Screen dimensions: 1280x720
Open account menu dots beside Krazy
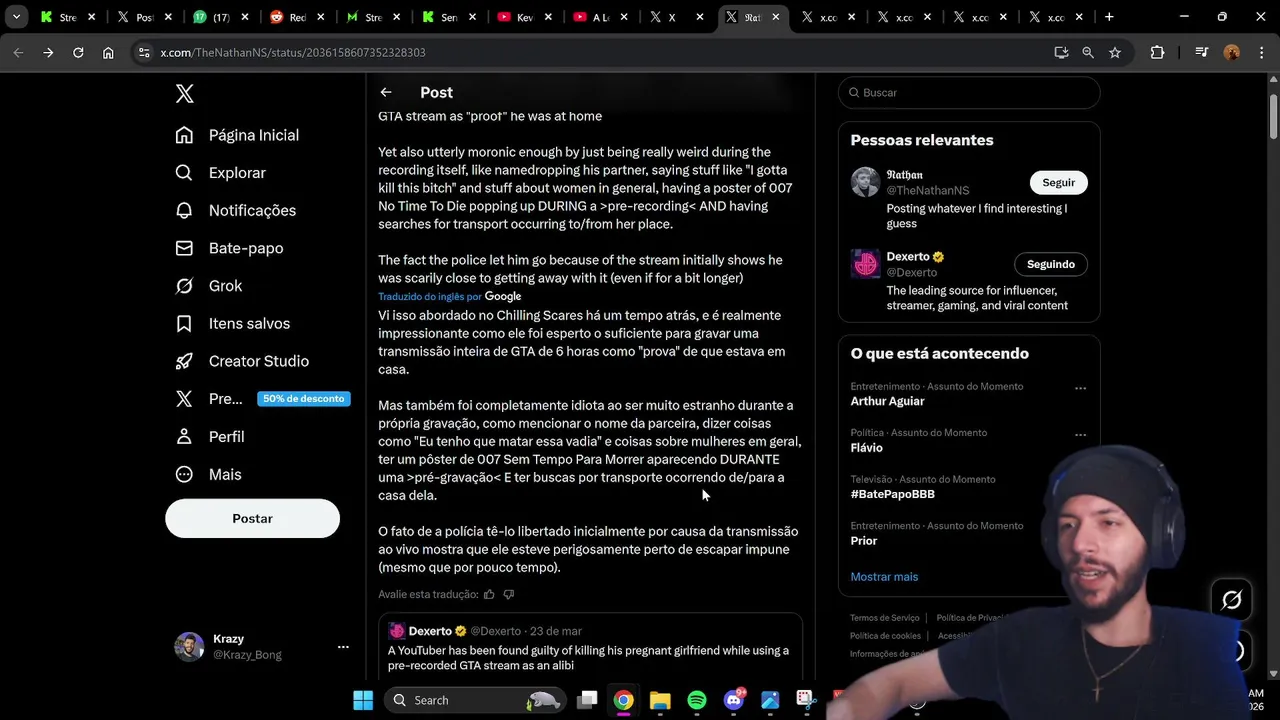[x=343, y=647]
